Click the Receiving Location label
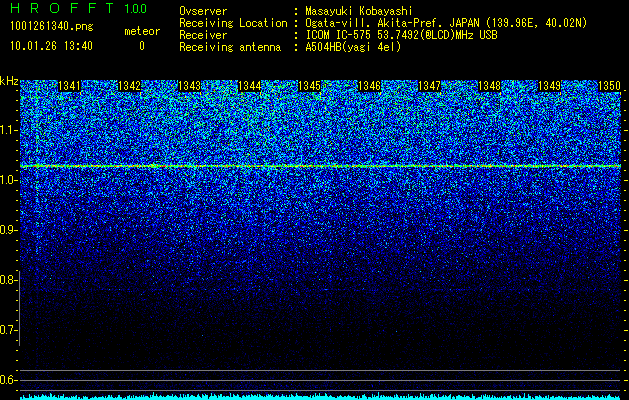 [233, 23]
